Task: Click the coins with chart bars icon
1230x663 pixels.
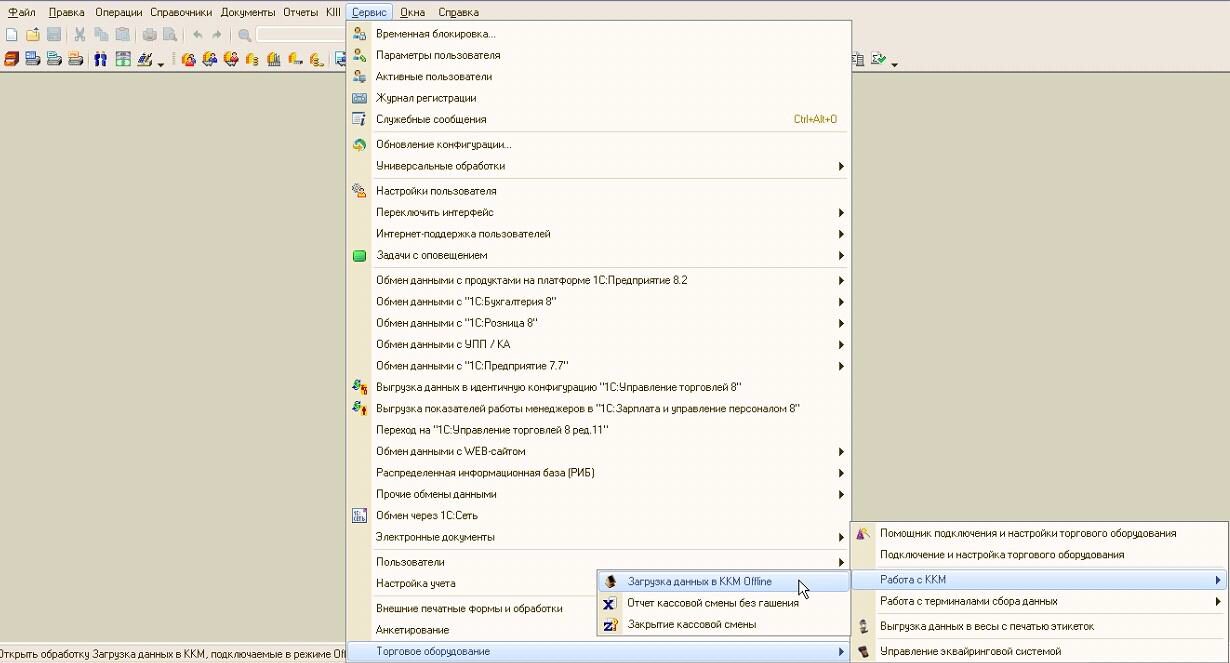Action: tap(274, 59)
